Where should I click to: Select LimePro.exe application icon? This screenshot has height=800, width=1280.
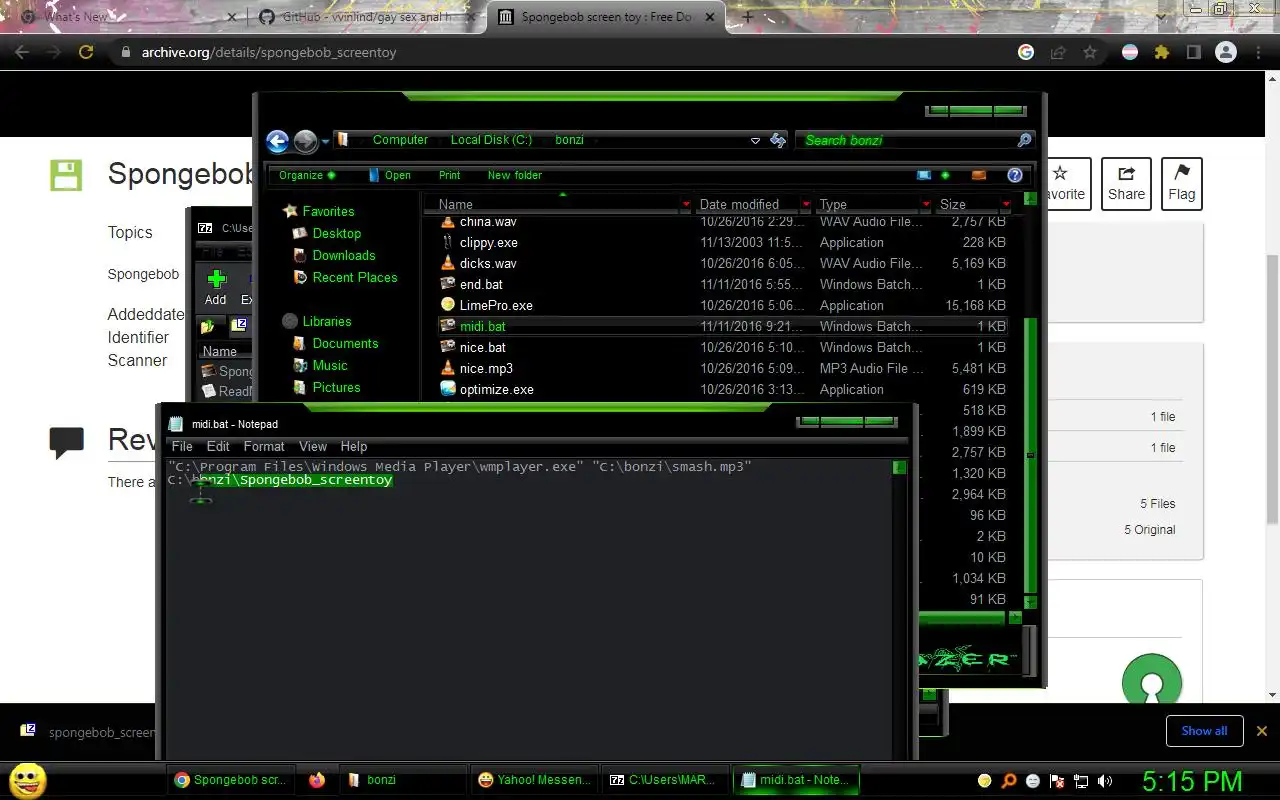[x=448, y=305]
